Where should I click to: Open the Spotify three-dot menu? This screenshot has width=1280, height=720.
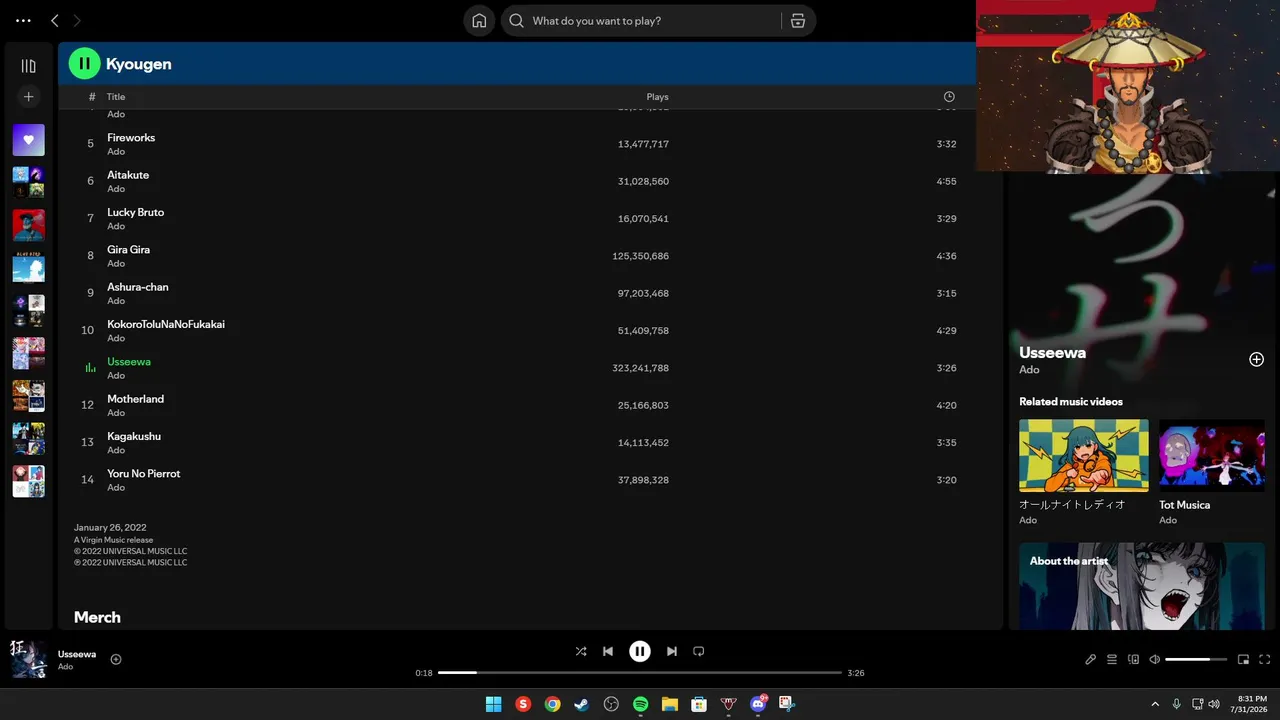23,20
